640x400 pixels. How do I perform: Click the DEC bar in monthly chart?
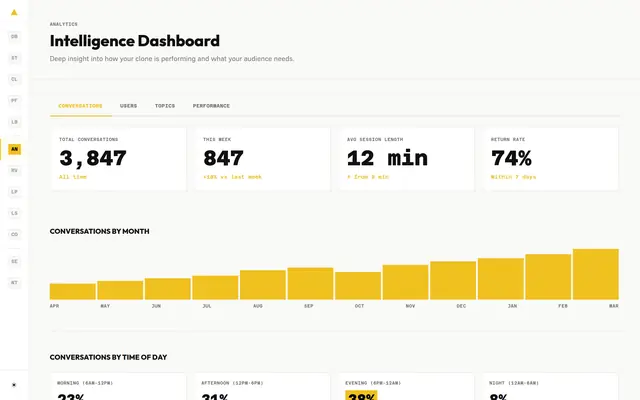tap(453, 280)
